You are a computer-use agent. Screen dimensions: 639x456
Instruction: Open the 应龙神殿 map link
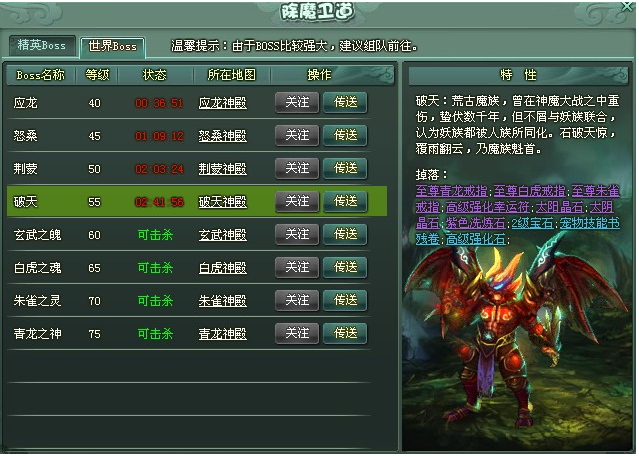pos(223,103)
